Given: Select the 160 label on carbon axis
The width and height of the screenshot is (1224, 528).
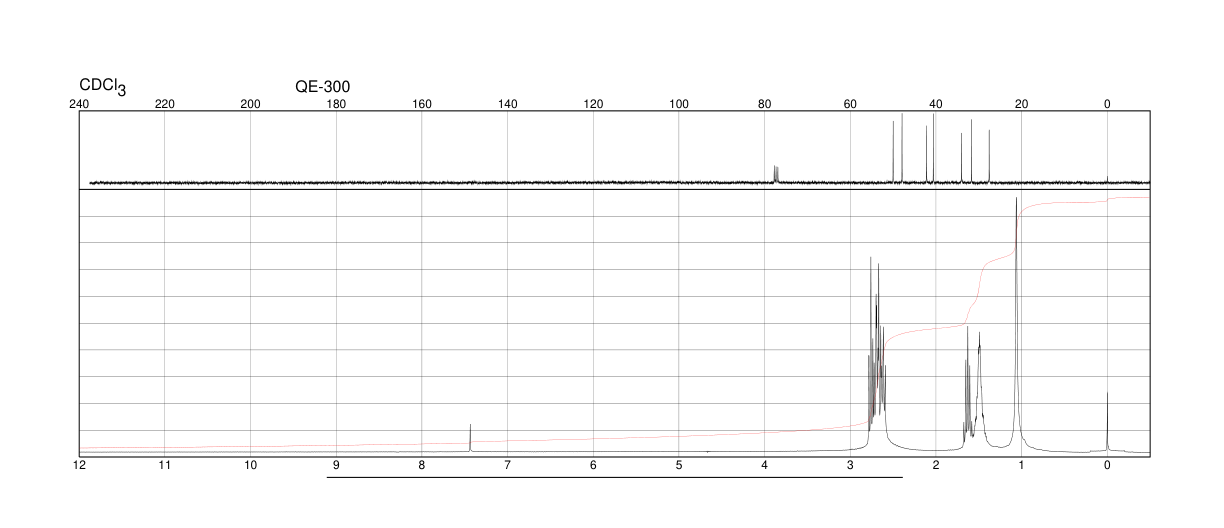Looking at the screenshot, I should pos(422,104).
